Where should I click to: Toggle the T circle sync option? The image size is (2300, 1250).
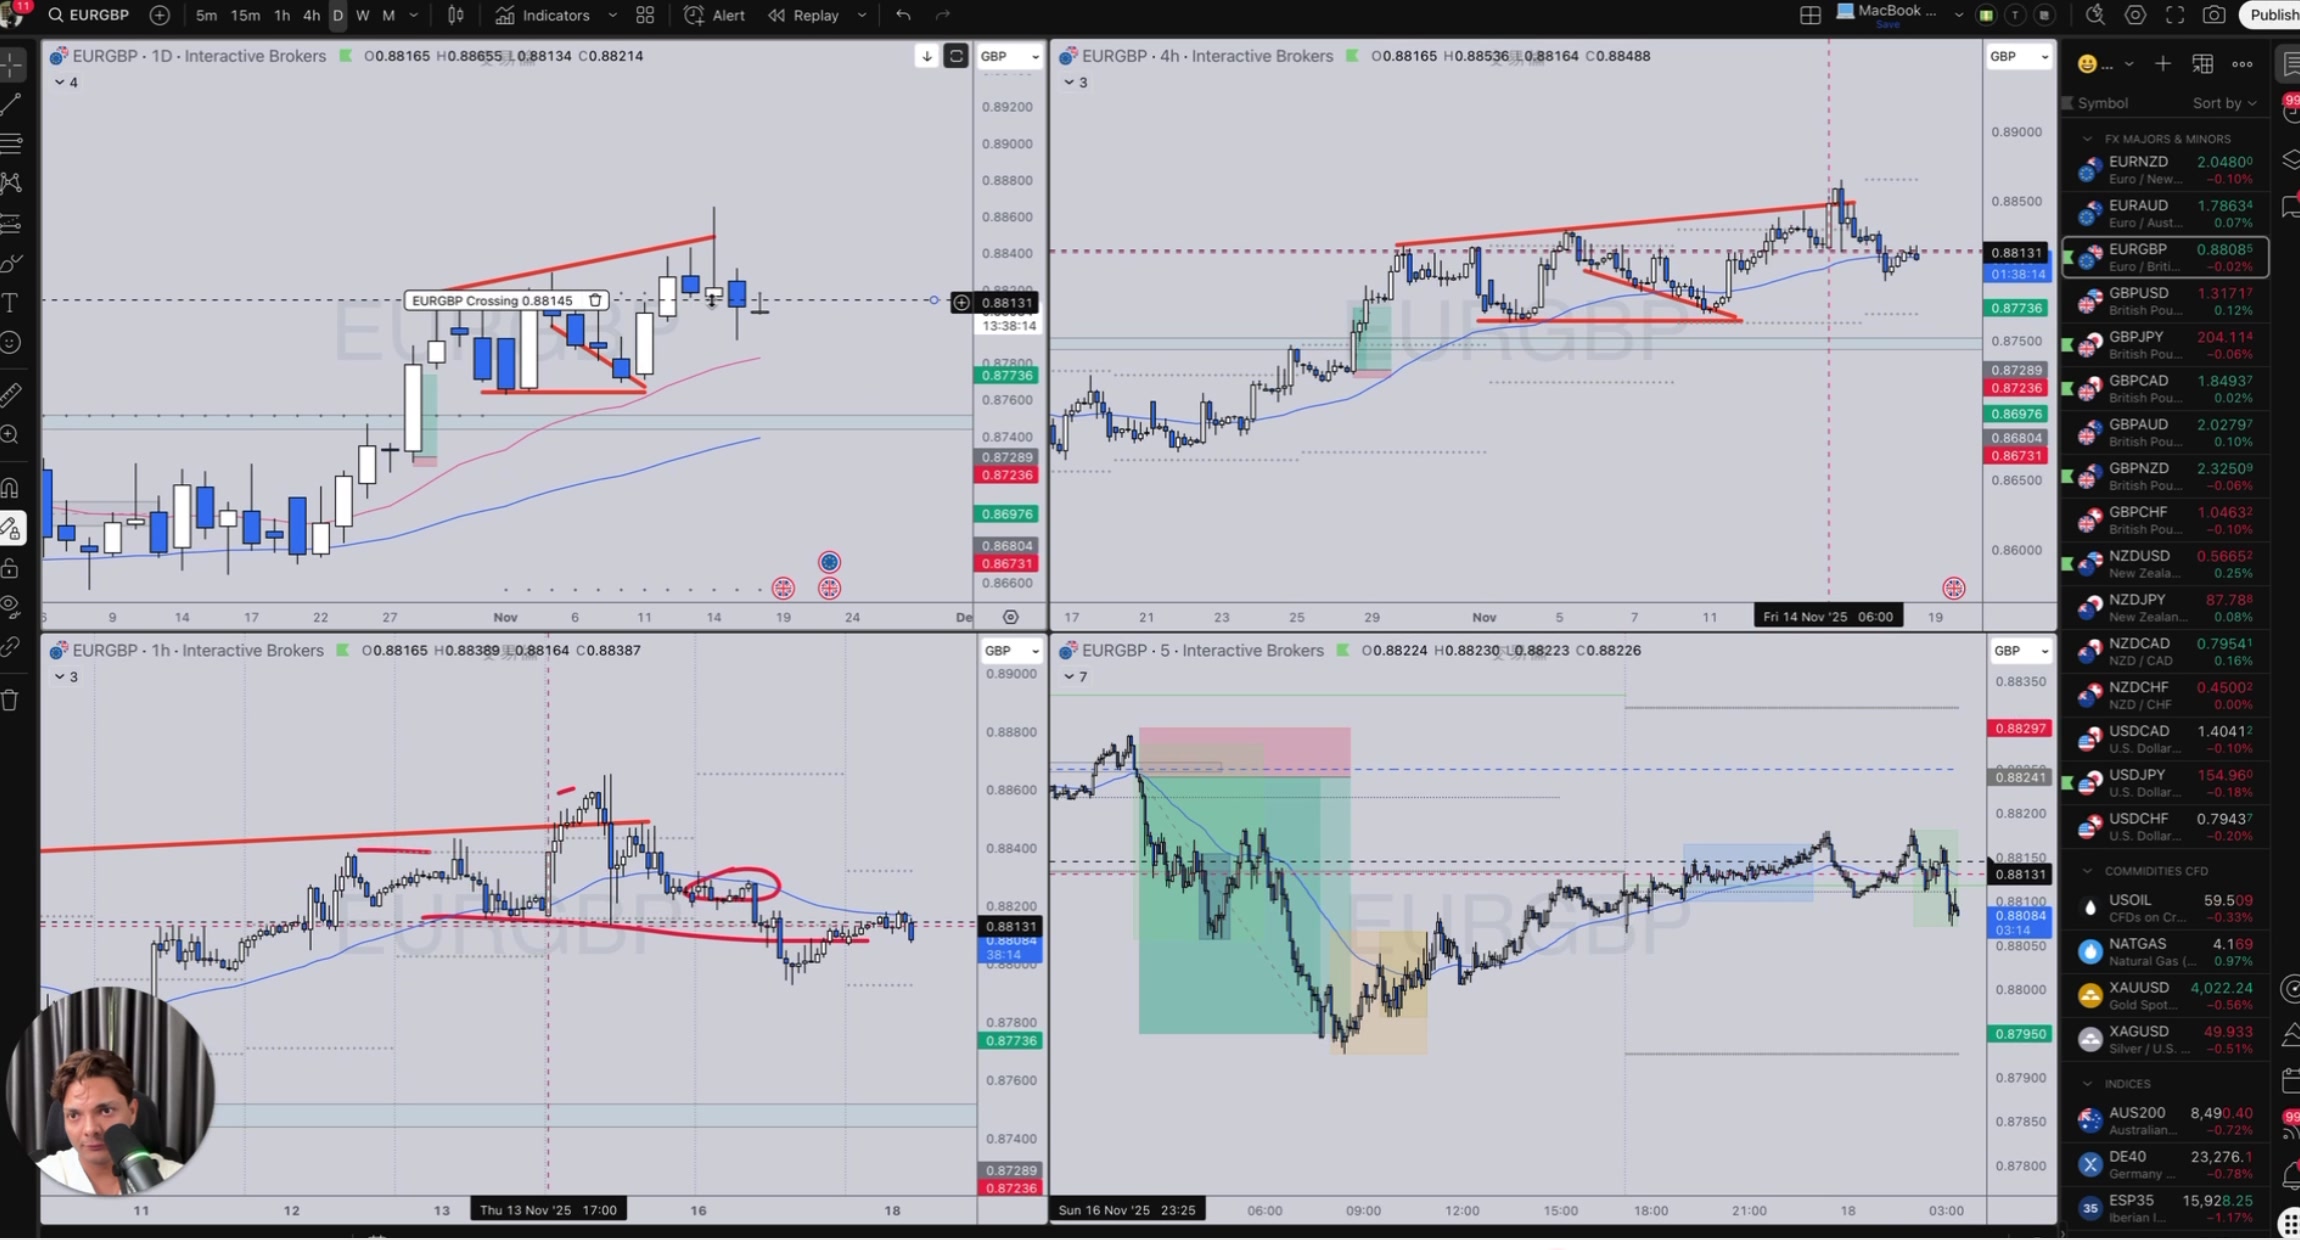[2014, 15]
